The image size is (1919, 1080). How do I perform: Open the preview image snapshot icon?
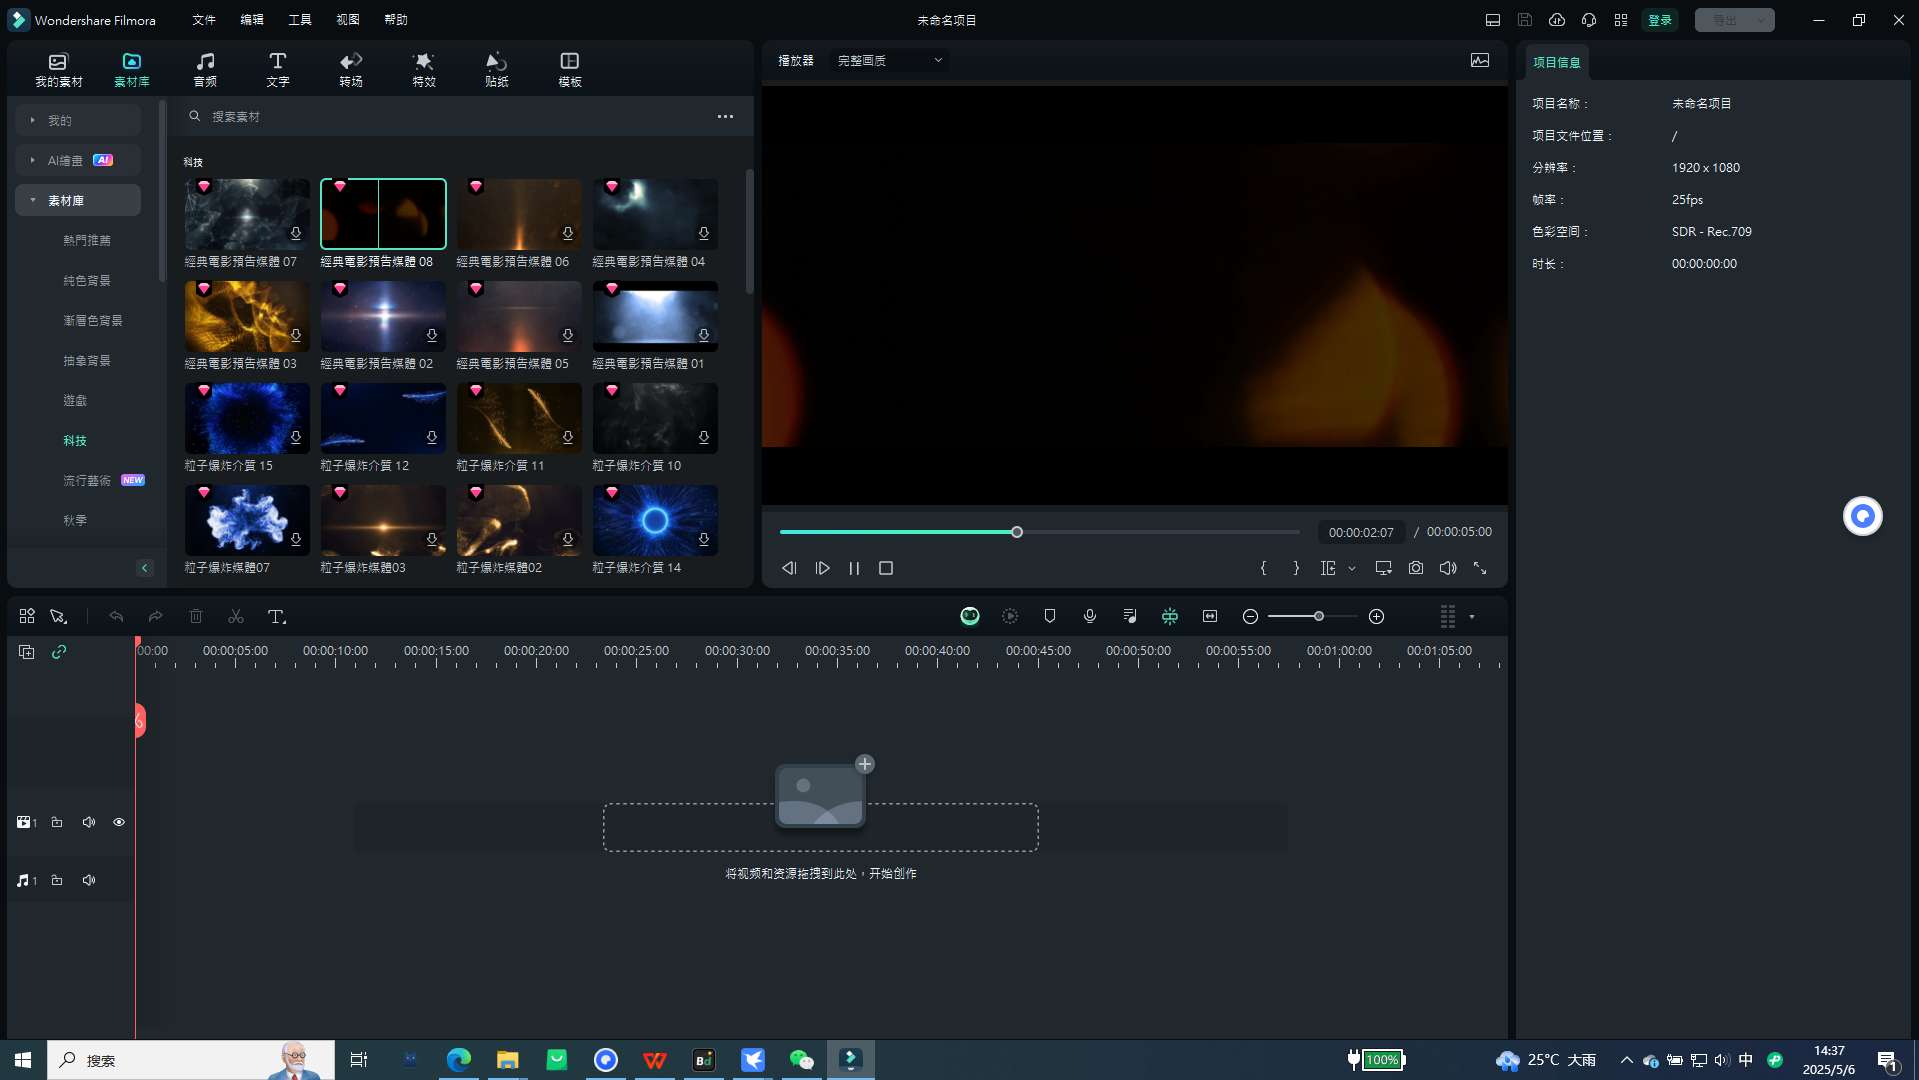point(1480,61)
